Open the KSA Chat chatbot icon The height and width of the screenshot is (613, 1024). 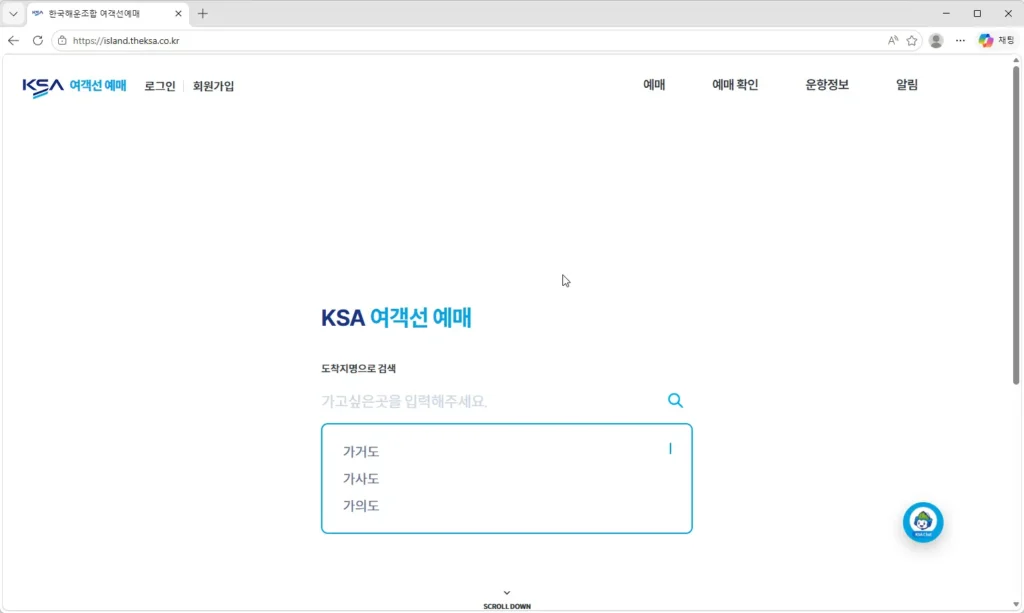coord(923,522)
